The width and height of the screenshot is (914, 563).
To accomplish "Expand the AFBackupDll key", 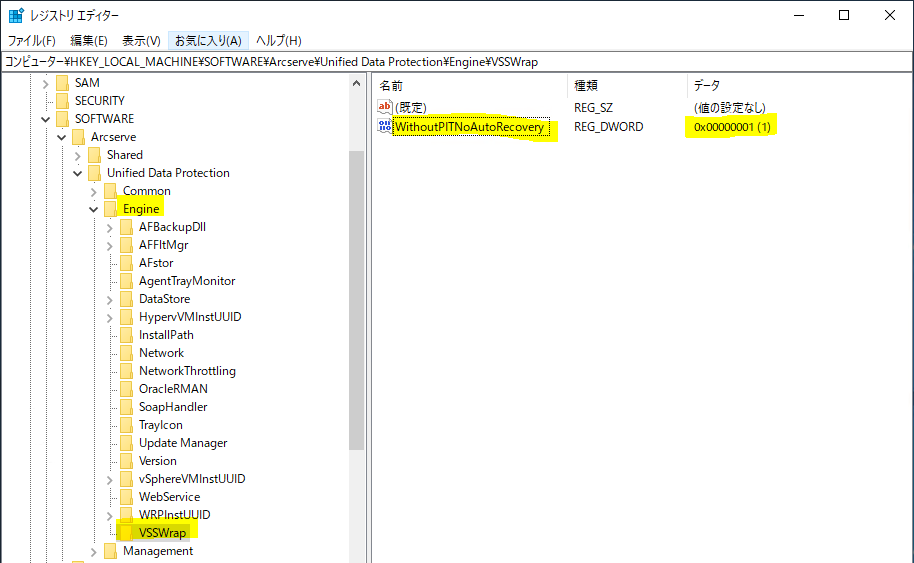I will pos(110,228).
